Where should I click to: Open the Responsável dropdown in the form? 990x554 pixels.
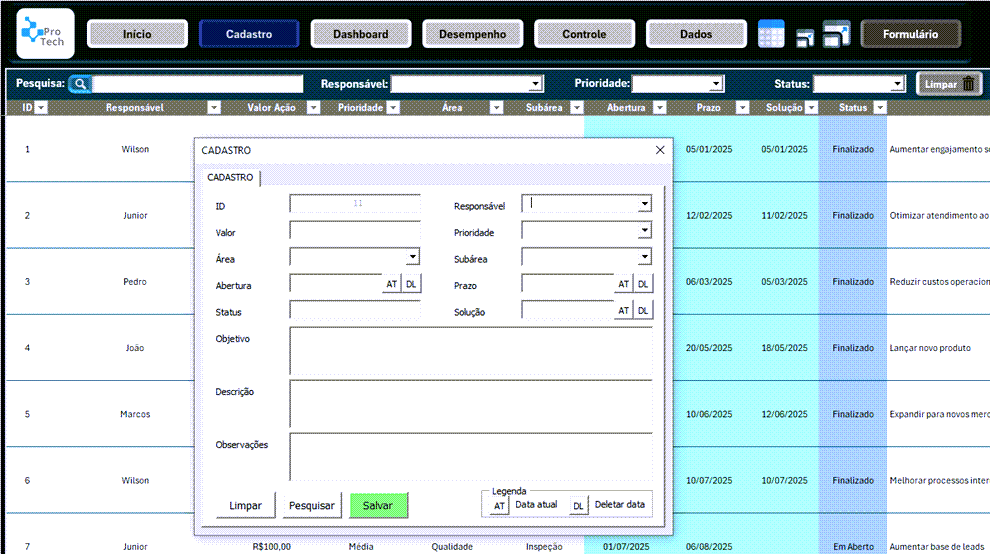(644, 204)
